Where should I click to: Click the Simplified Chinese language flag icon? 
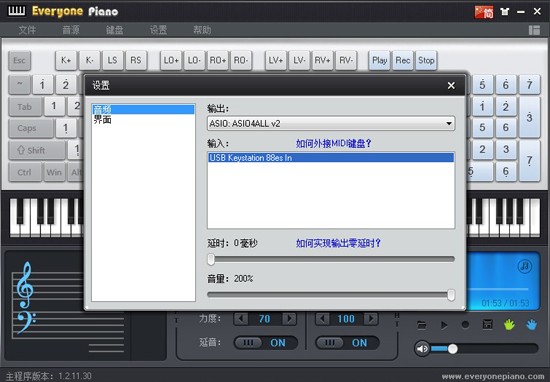click(x=484, y=12)
